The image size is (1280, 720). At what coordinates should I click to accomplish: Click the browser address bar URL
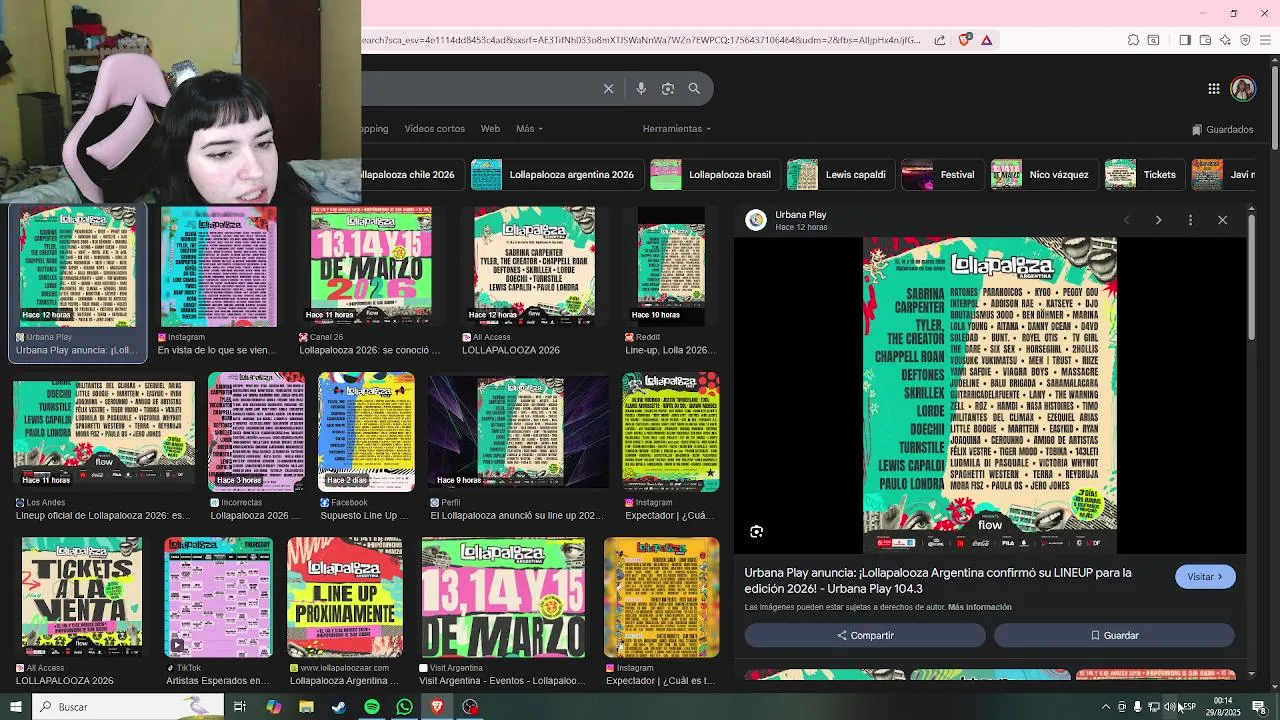pos(641,40)
